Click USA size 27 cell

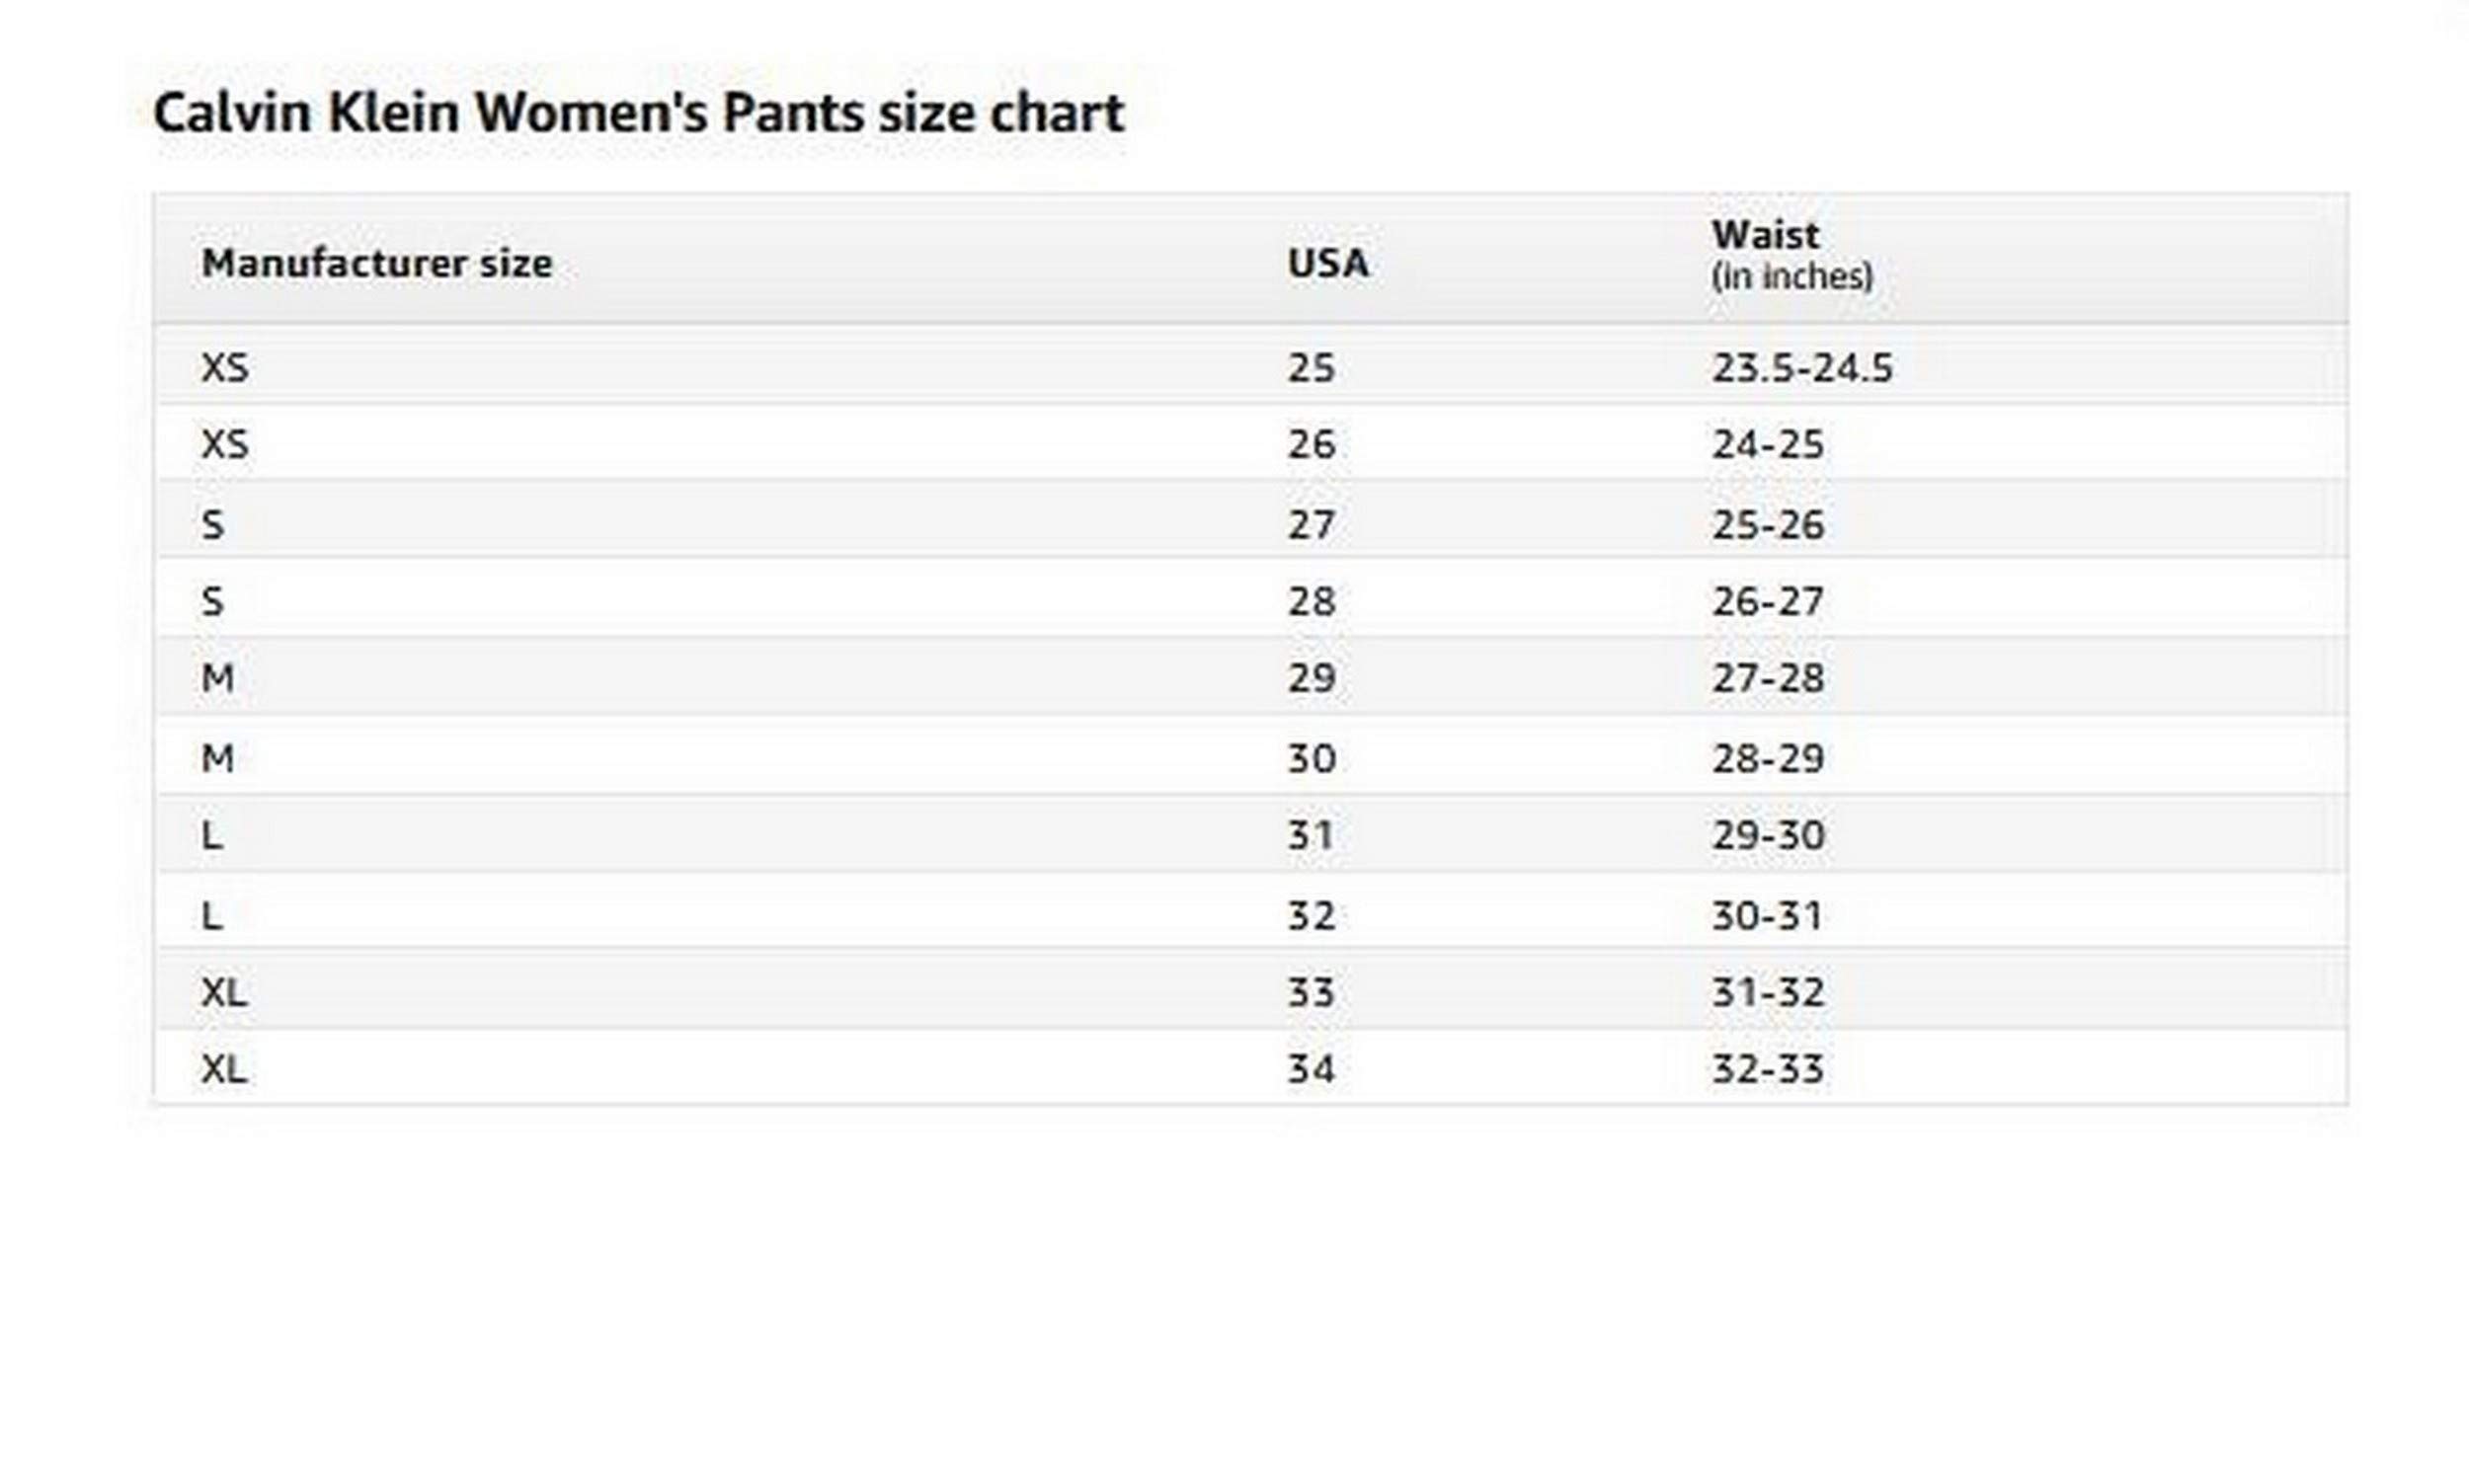(x=1310, y=525)
